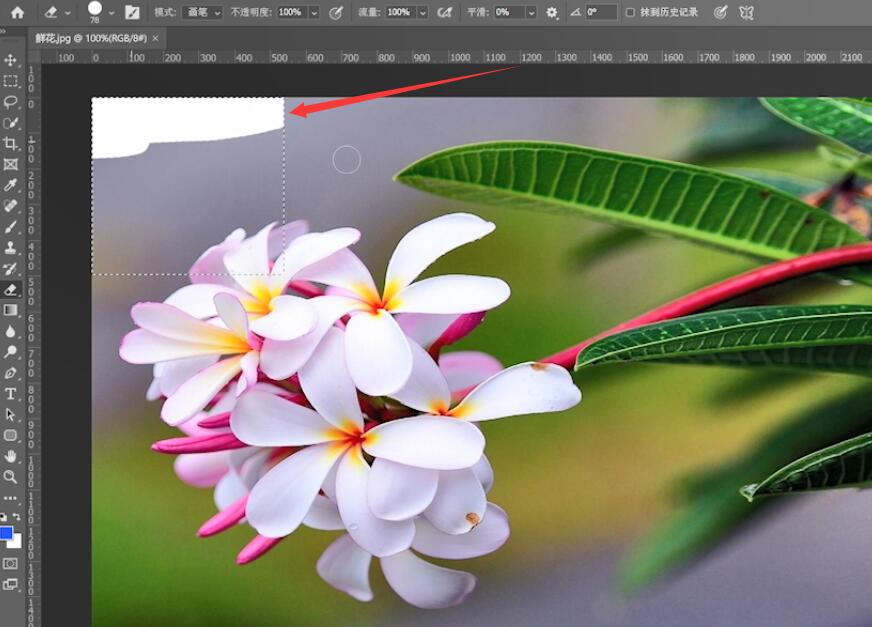Select the Eraser tool in toolbar
872x627 pixels.
(x=11, y=289)
